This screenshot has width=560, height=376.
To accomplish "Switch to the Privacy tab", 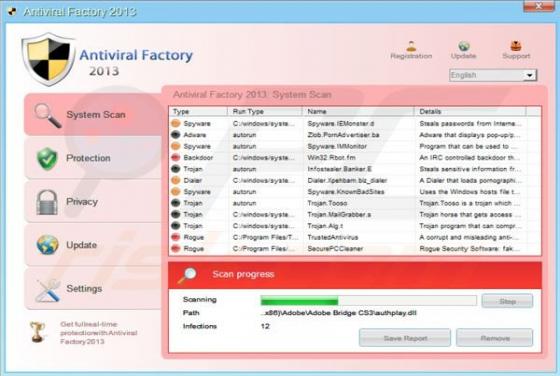I will [x=93, y=202].
